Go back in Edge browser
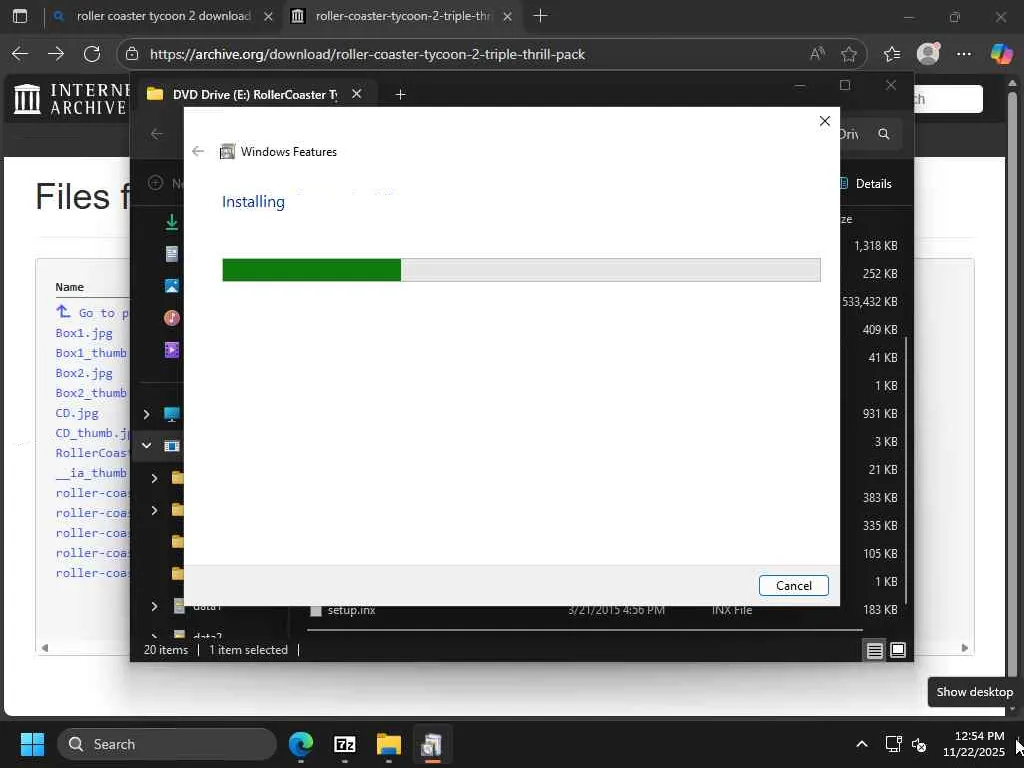1024x768 pixels. 20,54
